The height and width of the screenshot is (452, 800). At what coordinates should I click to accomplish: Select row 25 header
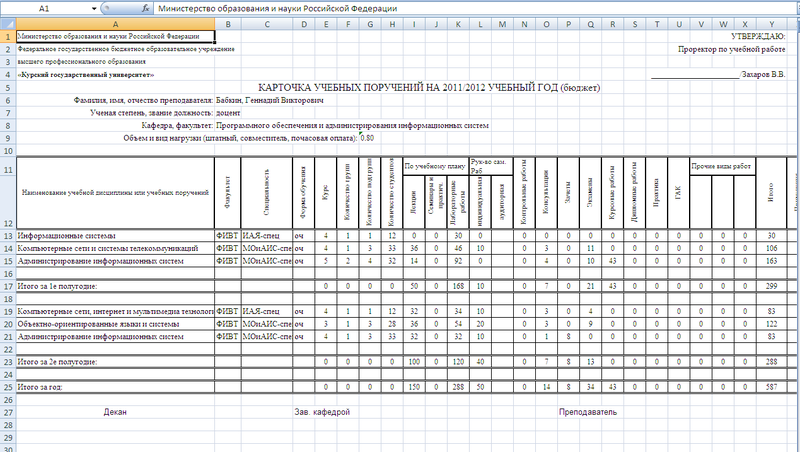pyautogui.click(x=8, y=387)
